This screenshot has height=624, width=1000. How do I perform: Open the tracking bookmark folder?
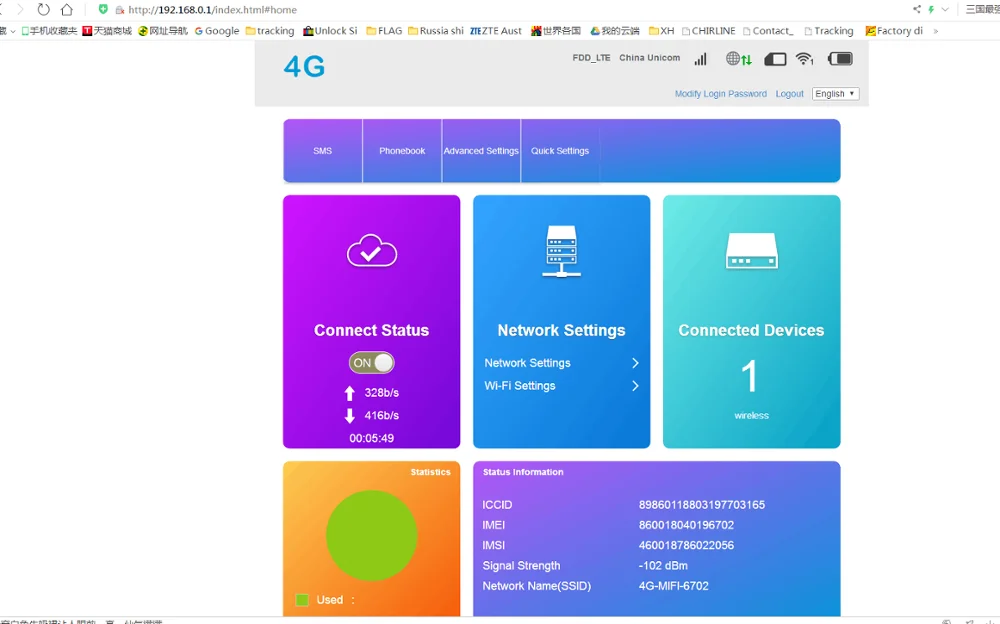(x=270, y=31)
